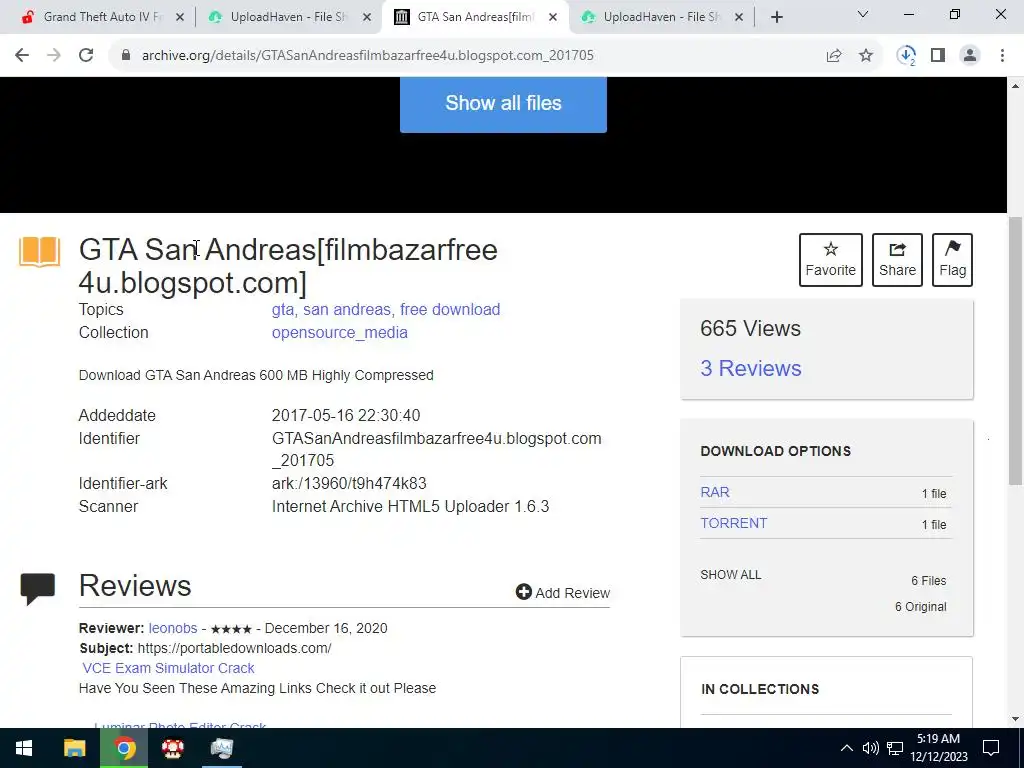
Task: Open the red mushroom taskbar app
Action: point(172,748)
